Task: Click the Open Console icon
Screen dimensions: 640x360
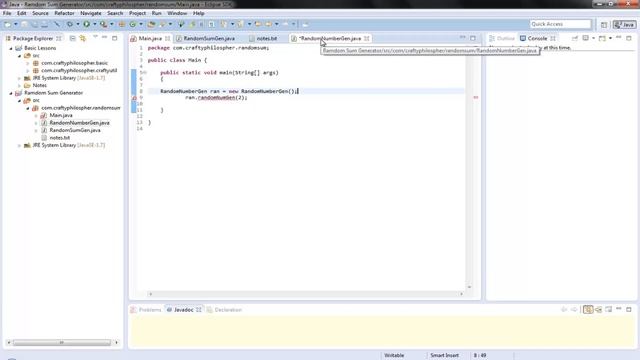Action: (602, 38)
